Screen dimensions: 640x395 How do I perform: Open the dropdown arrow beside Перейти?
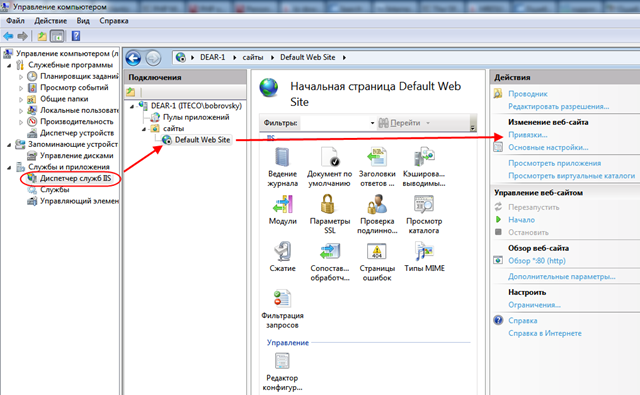(x=428, y=123)
